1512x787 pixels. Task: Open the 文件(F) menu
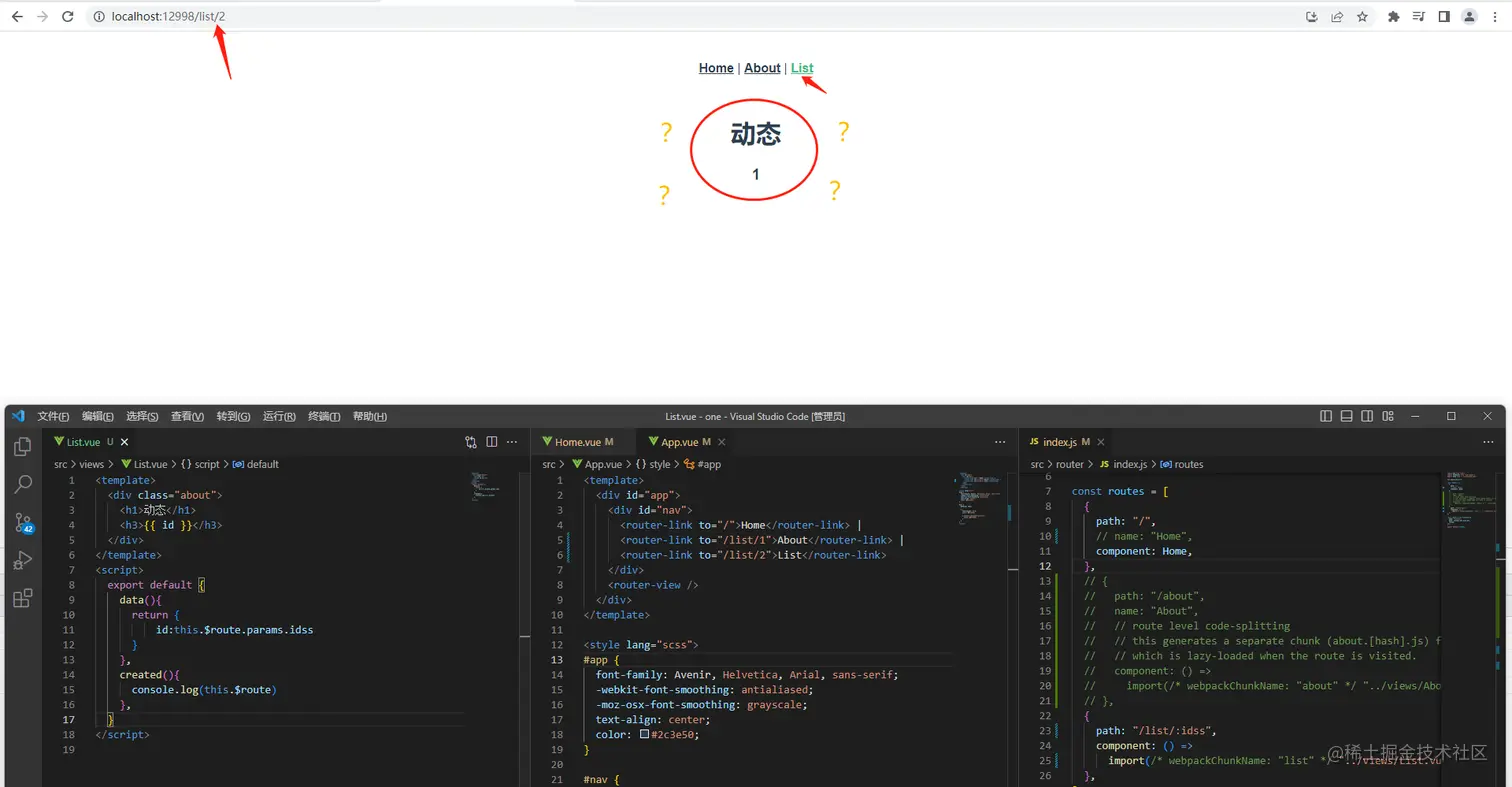pyautogui.click(x=53, y=416)
